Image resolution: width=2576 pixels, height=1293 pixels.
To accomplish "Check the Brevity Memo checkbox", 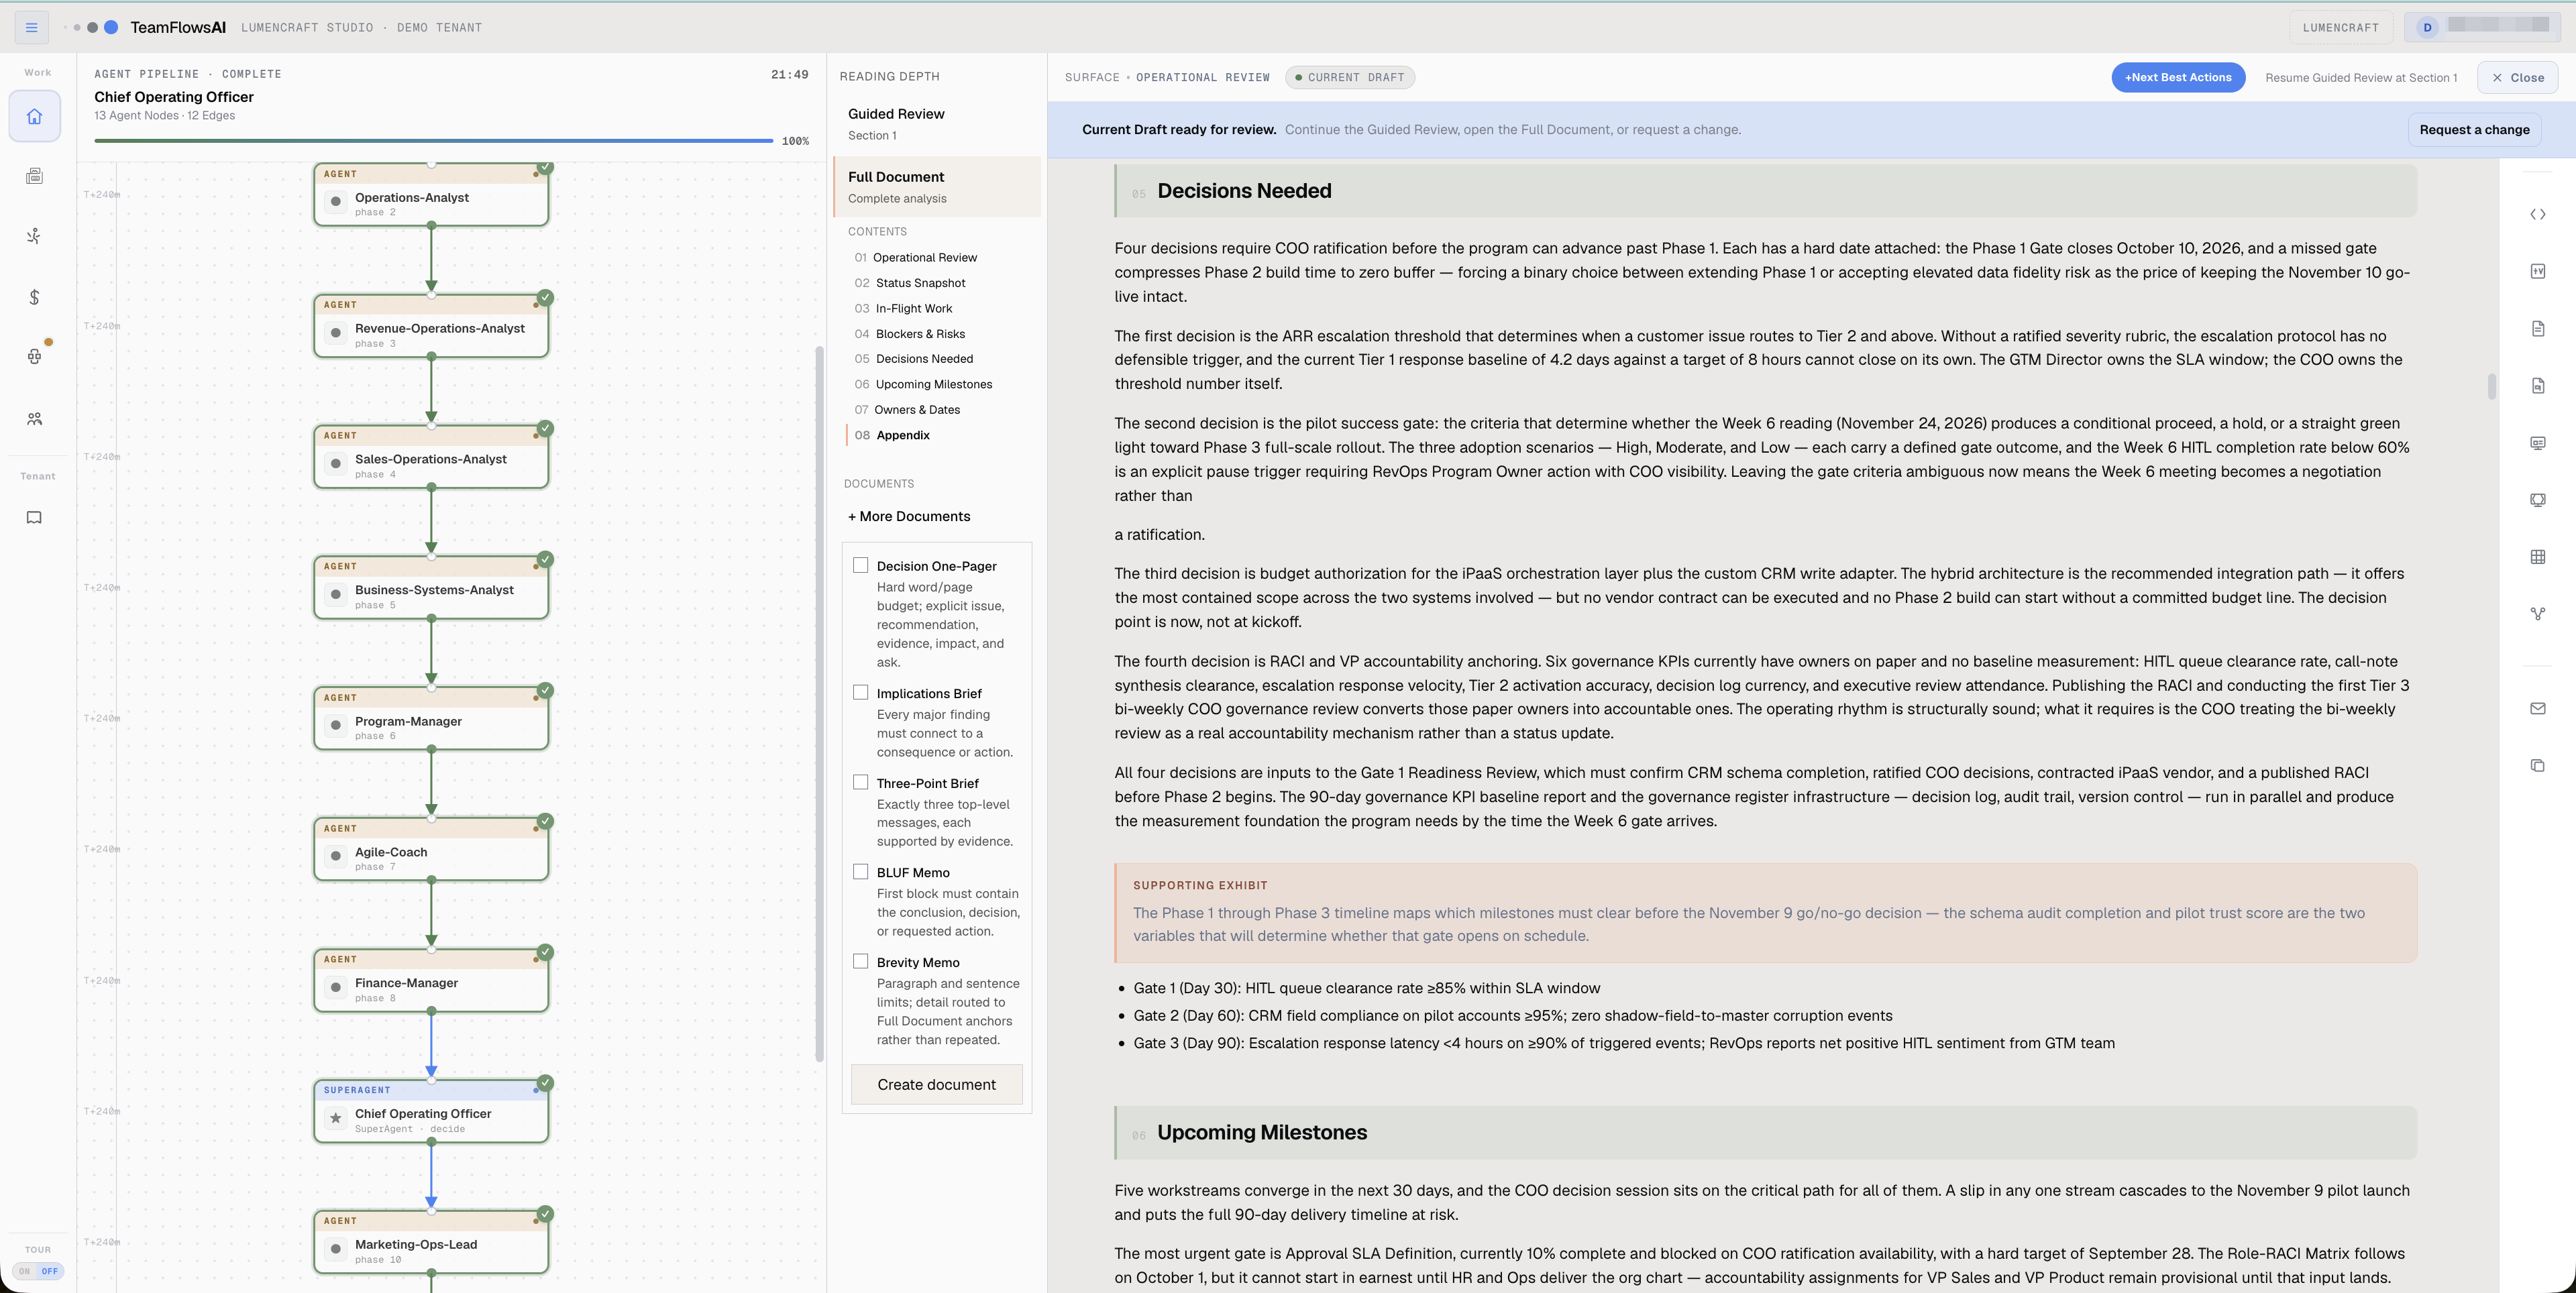I will [x=860, y=961].
